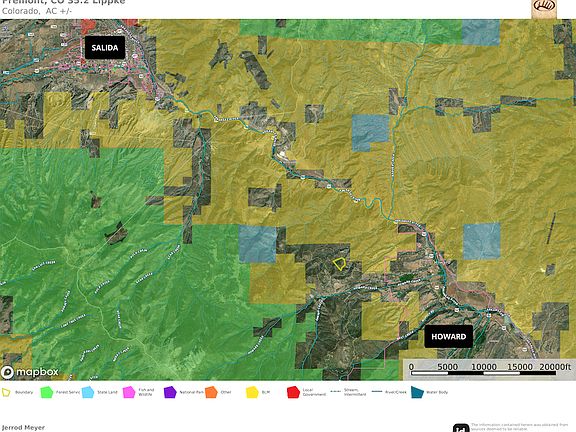Click the 'Boundary' legend label
This screenshot has width=576, height=432.
[24, 392]
